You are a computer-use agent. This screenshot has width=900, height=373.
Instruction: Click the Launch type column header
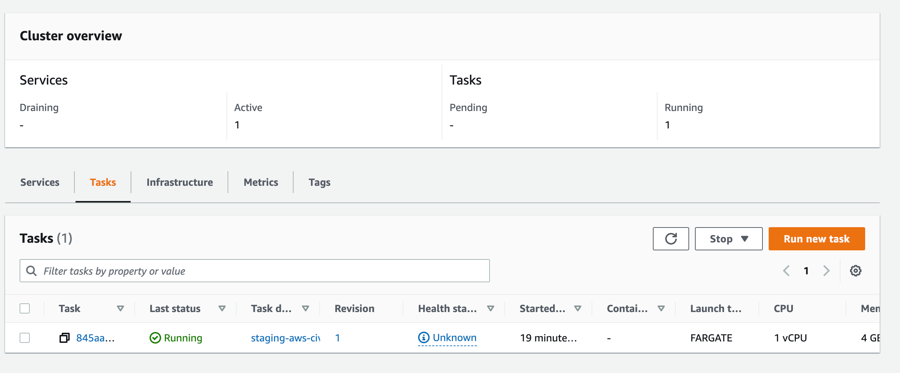pos(716,309)
